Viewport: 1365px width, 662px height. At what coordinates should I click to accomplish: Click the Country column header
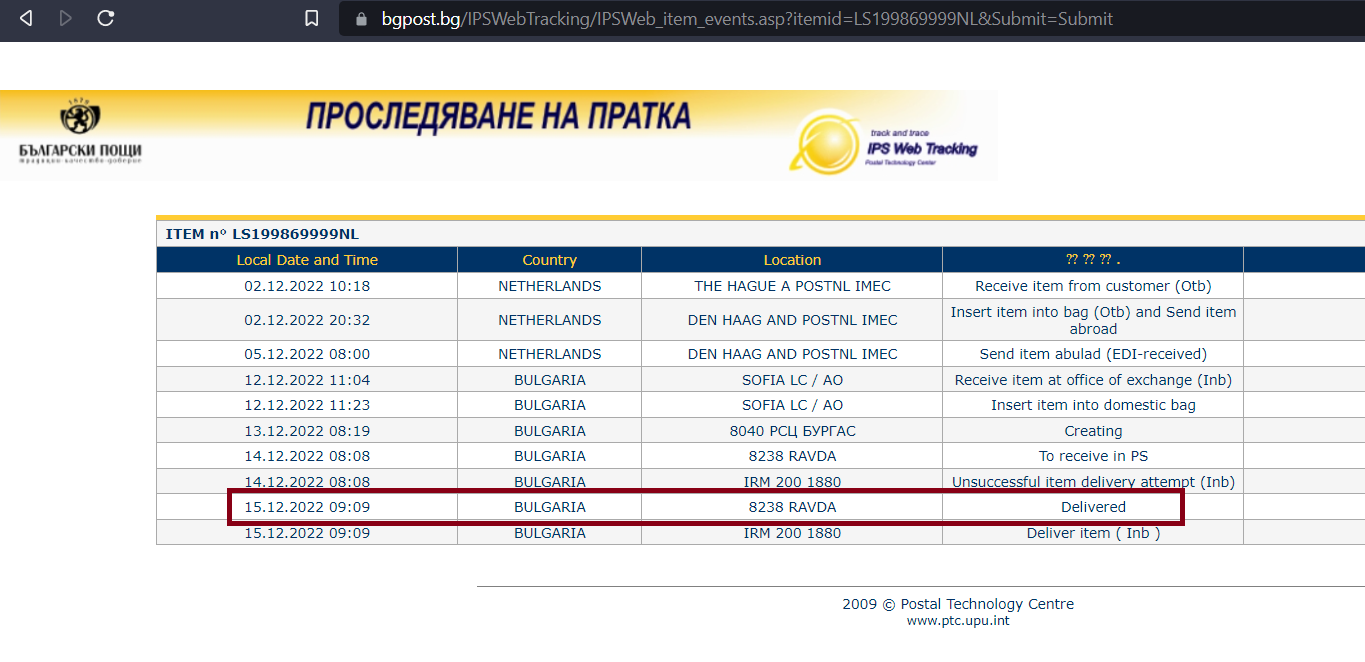pyautogui.click(x=549, y=260)
